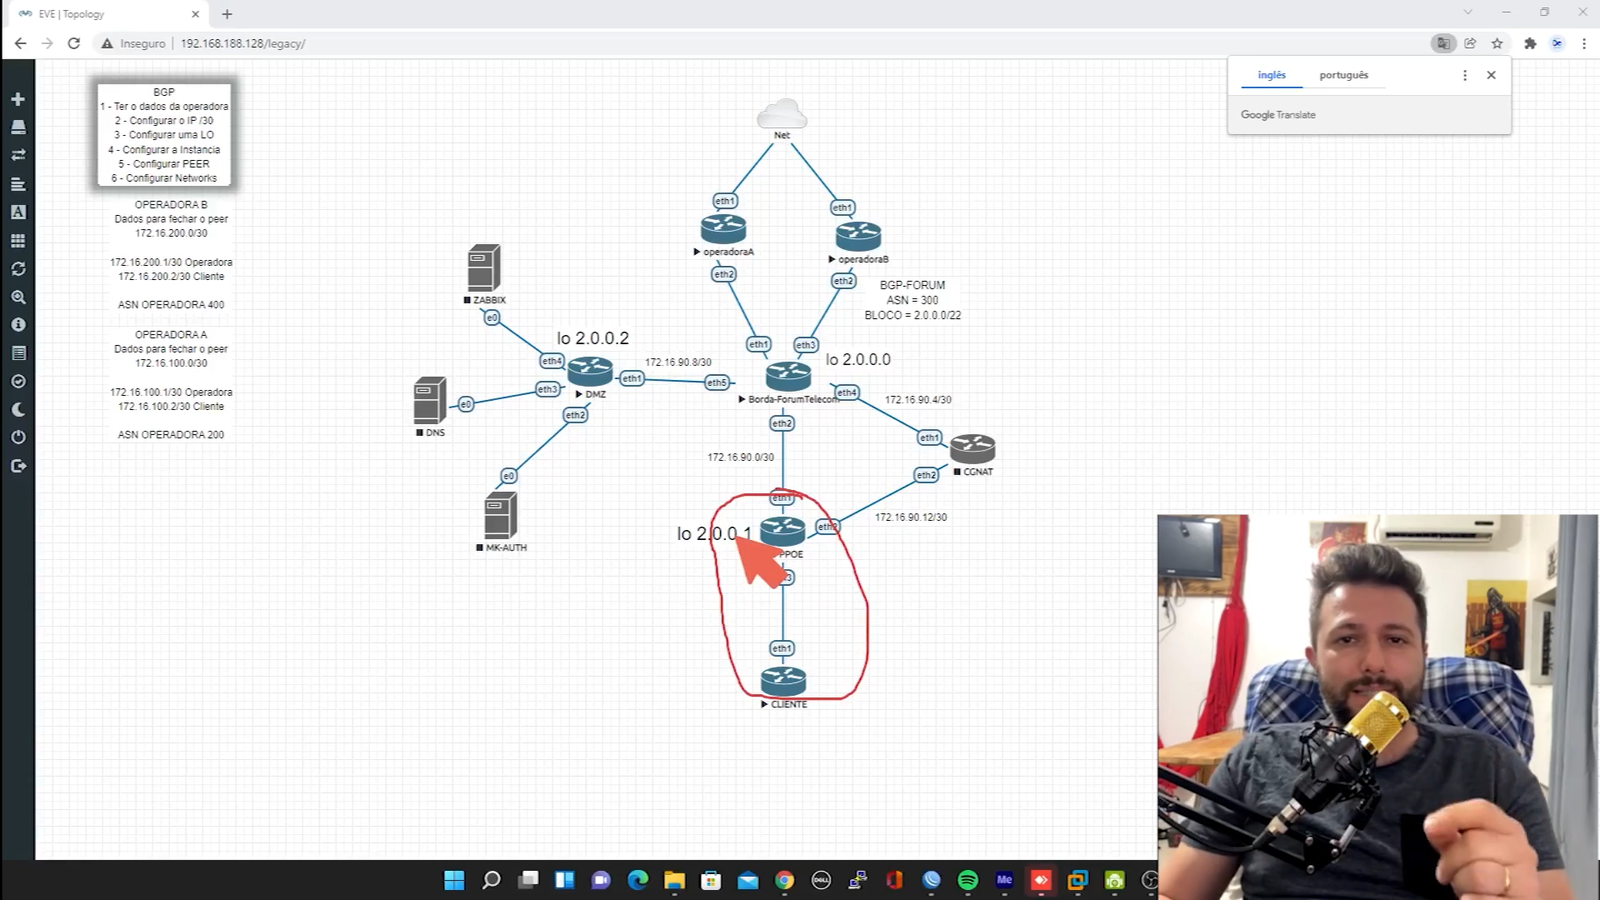Viewport: 1600px width, 900px height.
Task: Open Chrome's three-dot main menu
Action: pyautogui.click(x=1584, y=43)
